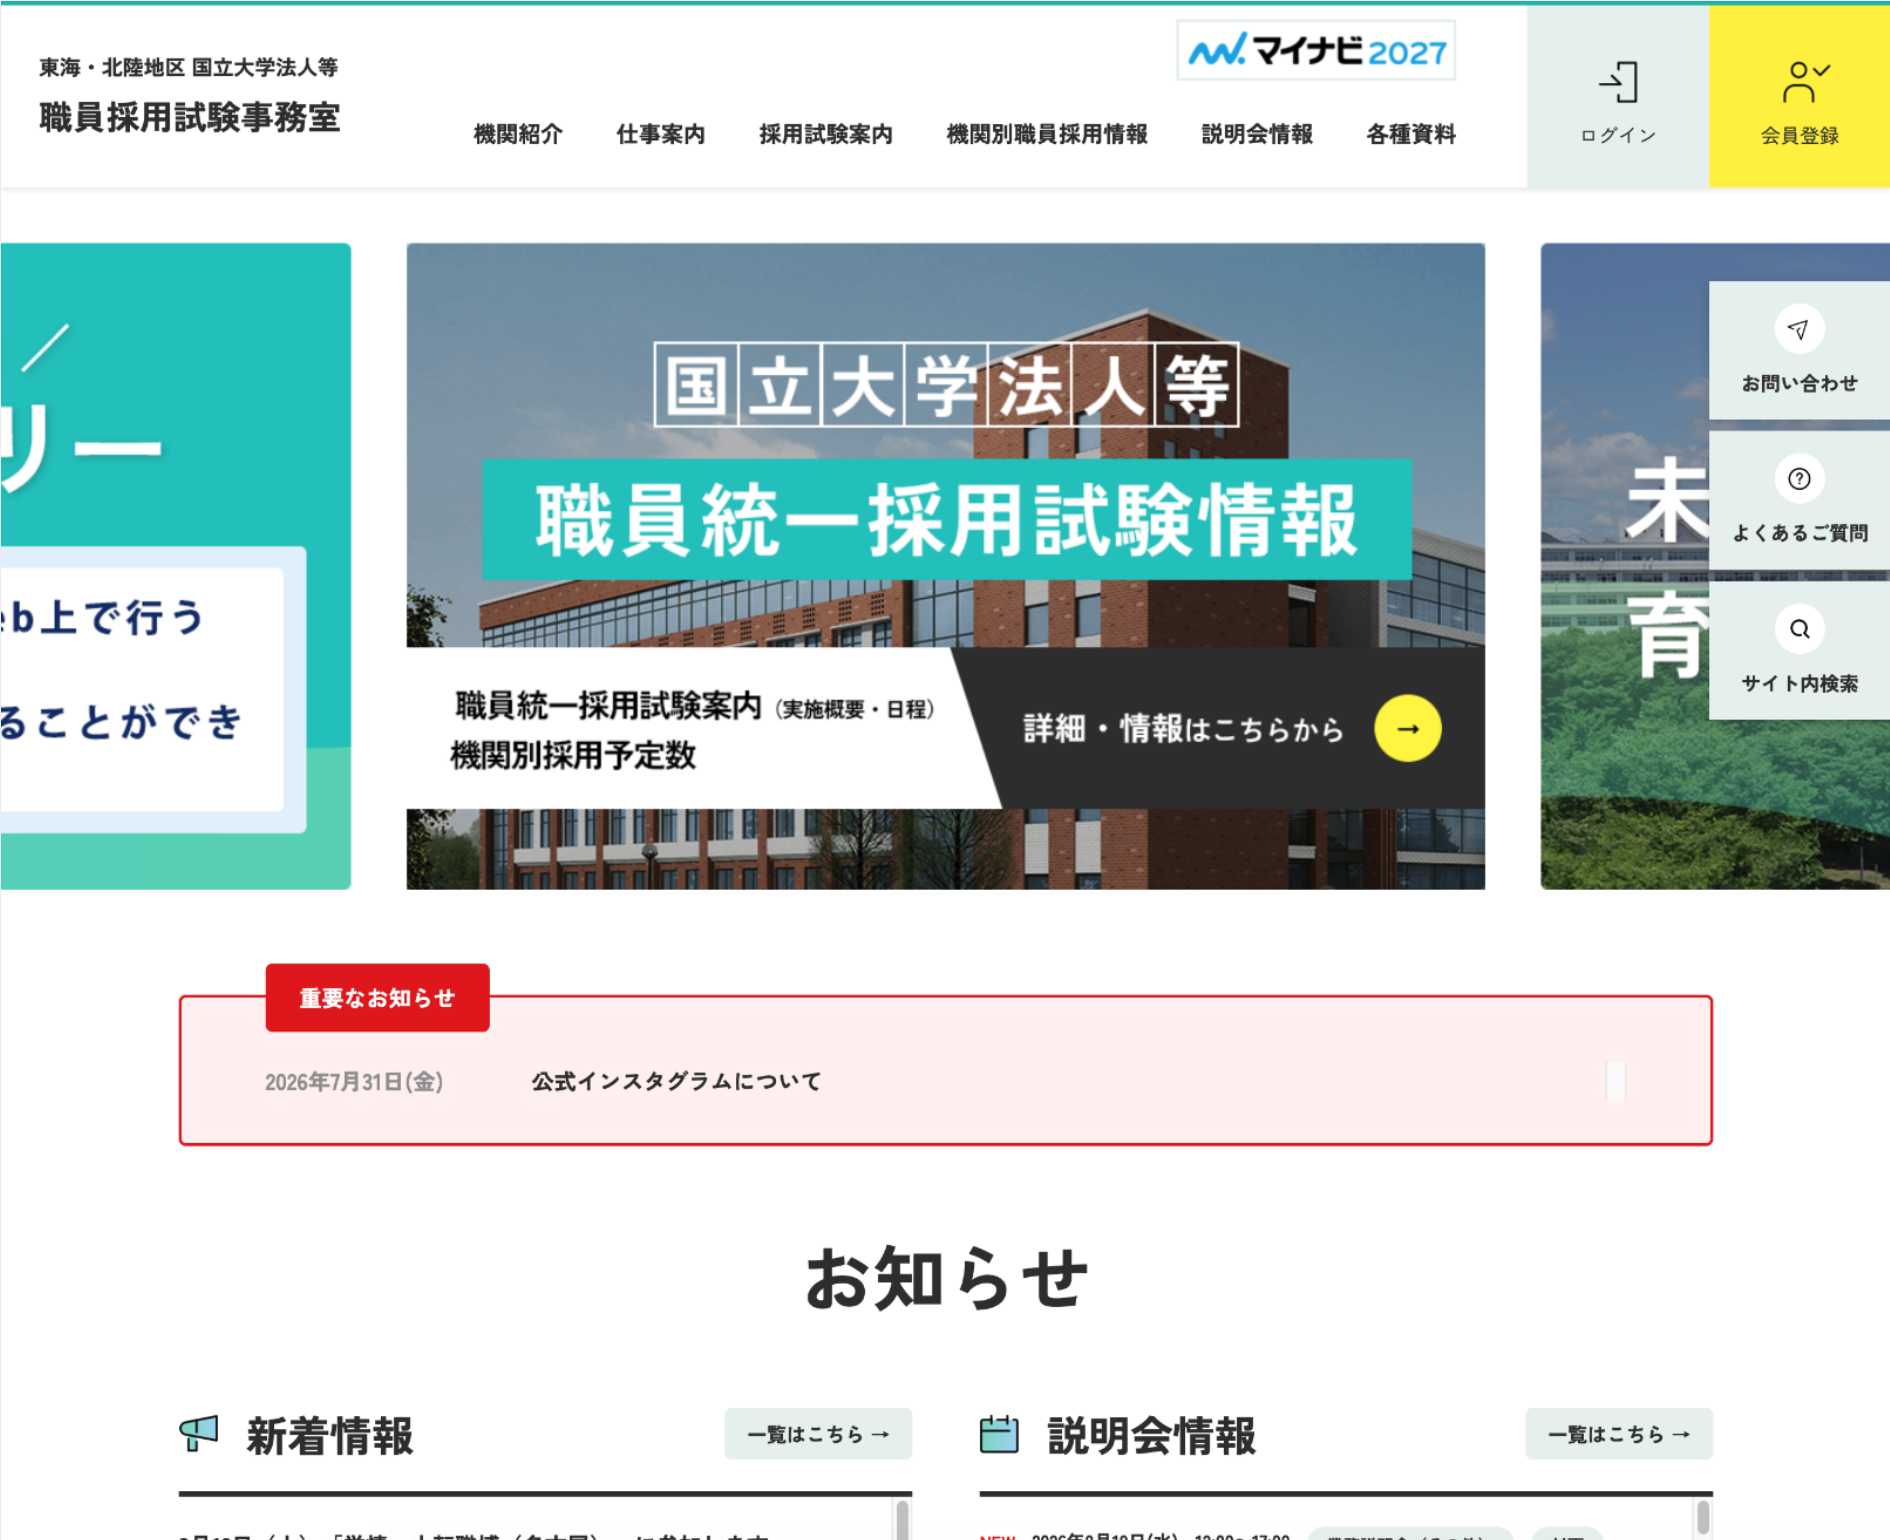Open FAQ question mark icon
The image size is (1890, 1540).
click(x=1799, y=479)
